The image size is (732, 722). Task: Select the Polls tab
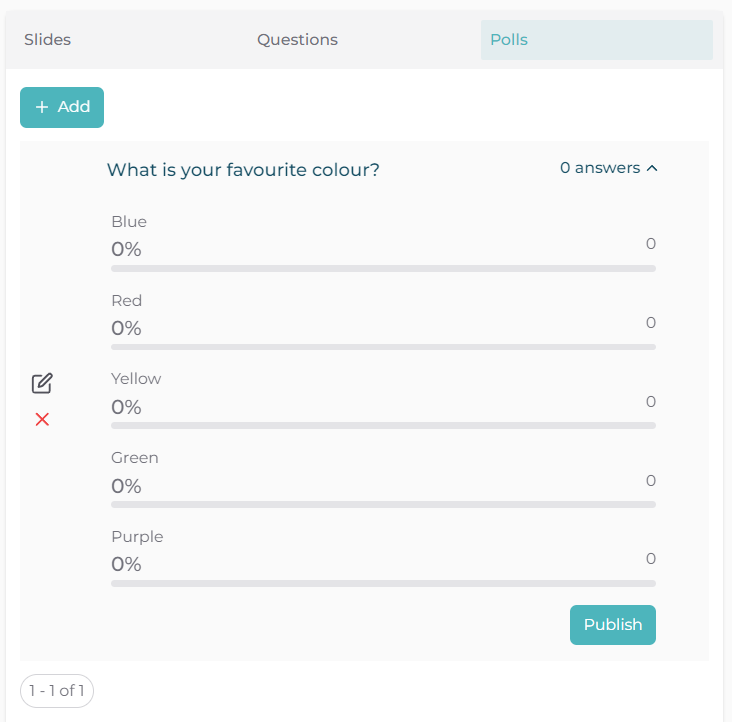click(509, 40)
